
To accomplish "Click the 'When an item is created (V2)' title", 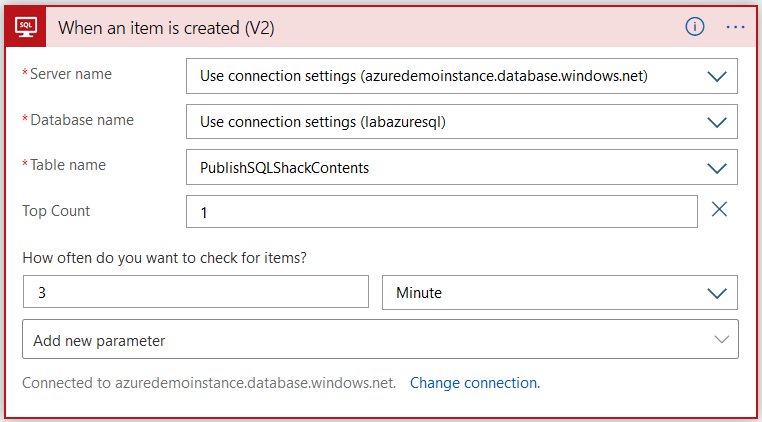I will (x=166, y=28).
